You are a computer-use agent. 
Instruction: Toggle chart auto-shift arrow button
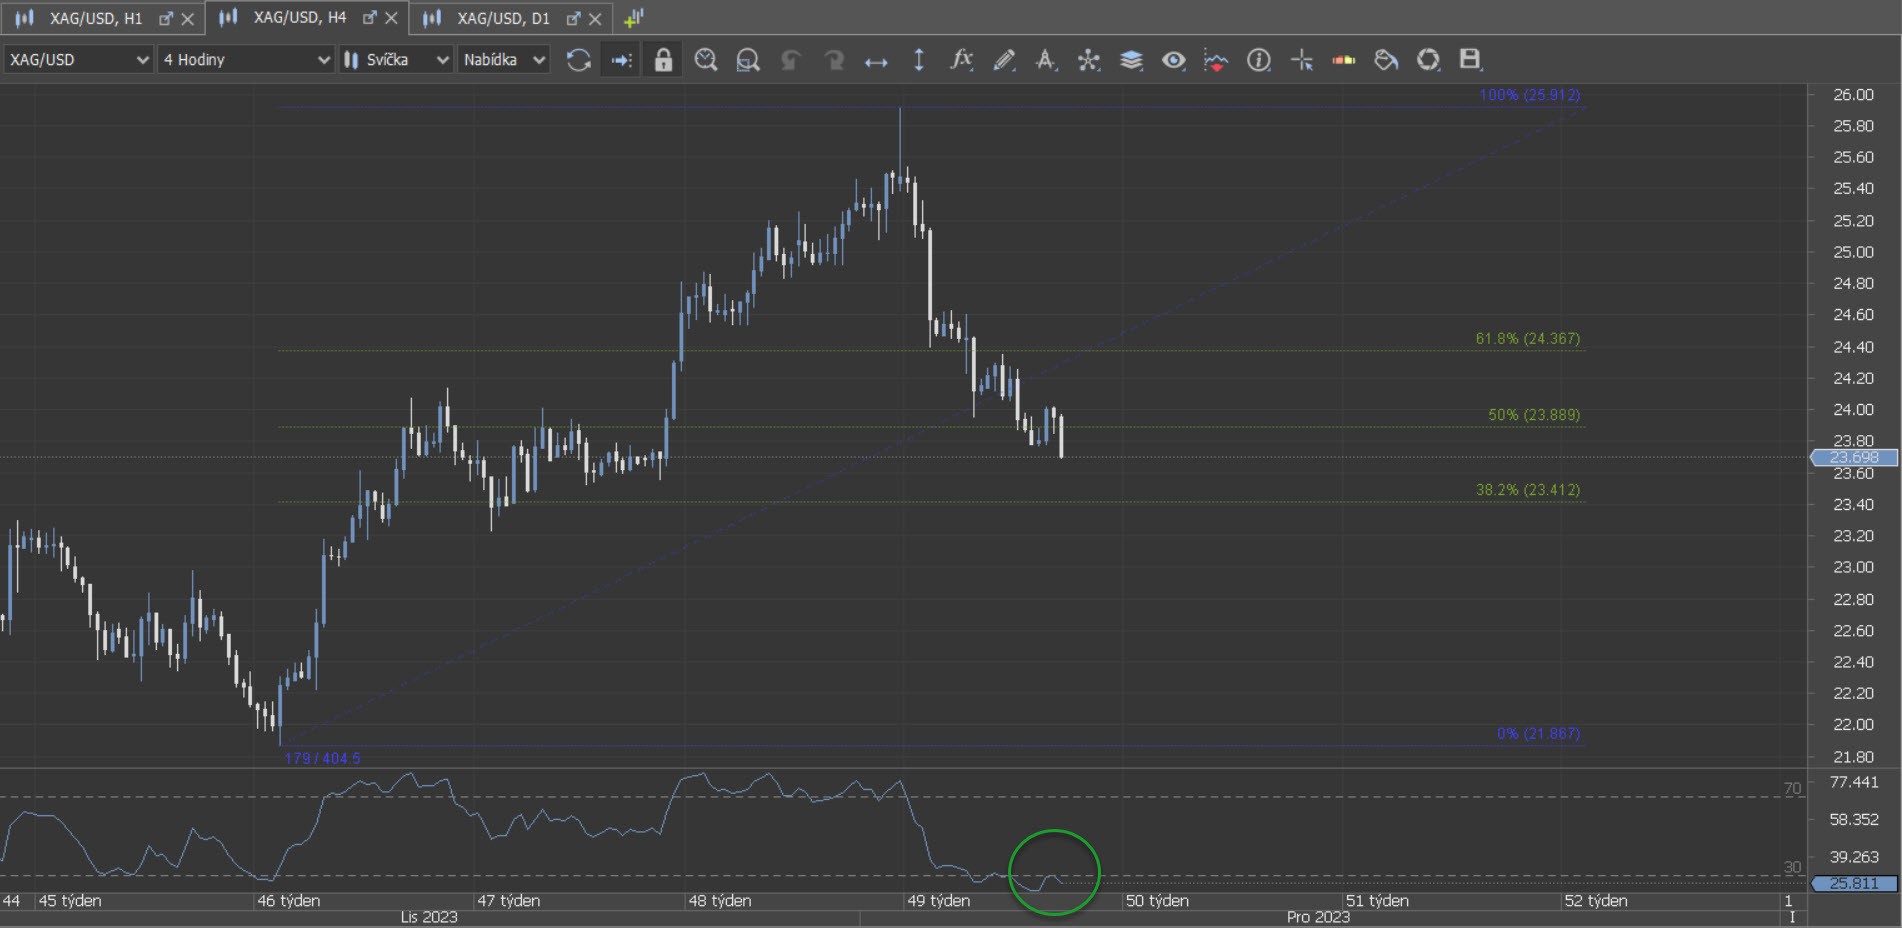[621, 60]
